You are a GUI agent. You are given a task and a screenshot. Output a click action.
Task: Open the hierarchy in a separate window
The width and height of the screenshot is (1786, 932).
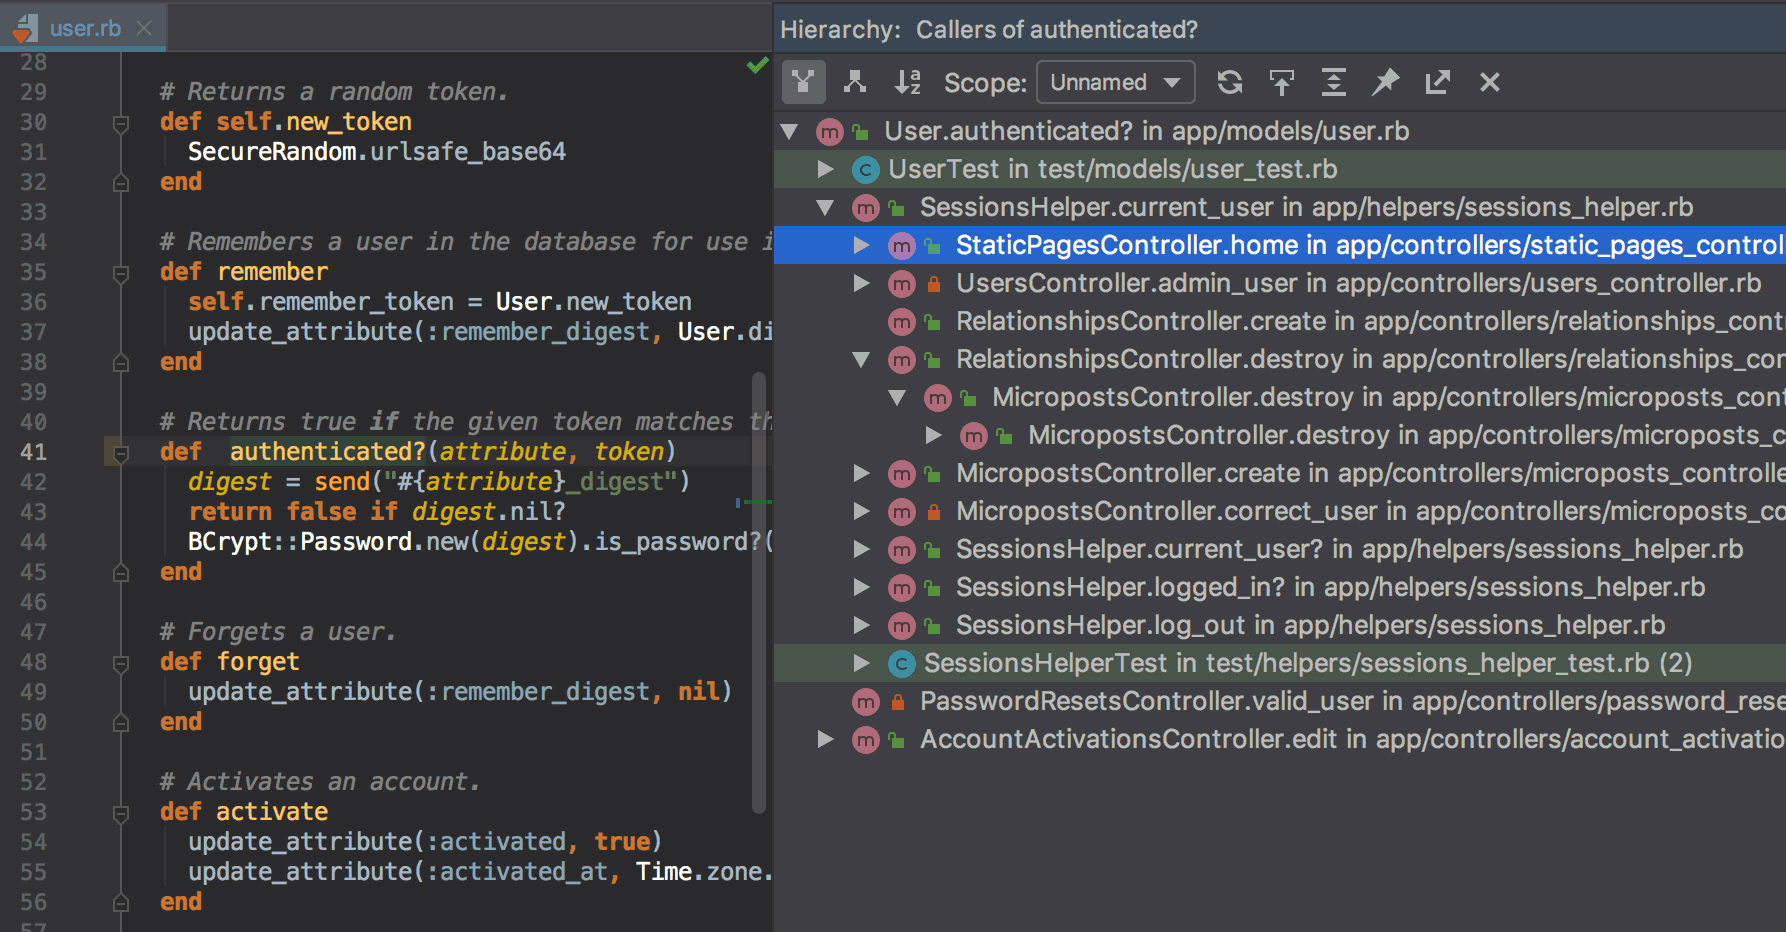[1437, 82]
